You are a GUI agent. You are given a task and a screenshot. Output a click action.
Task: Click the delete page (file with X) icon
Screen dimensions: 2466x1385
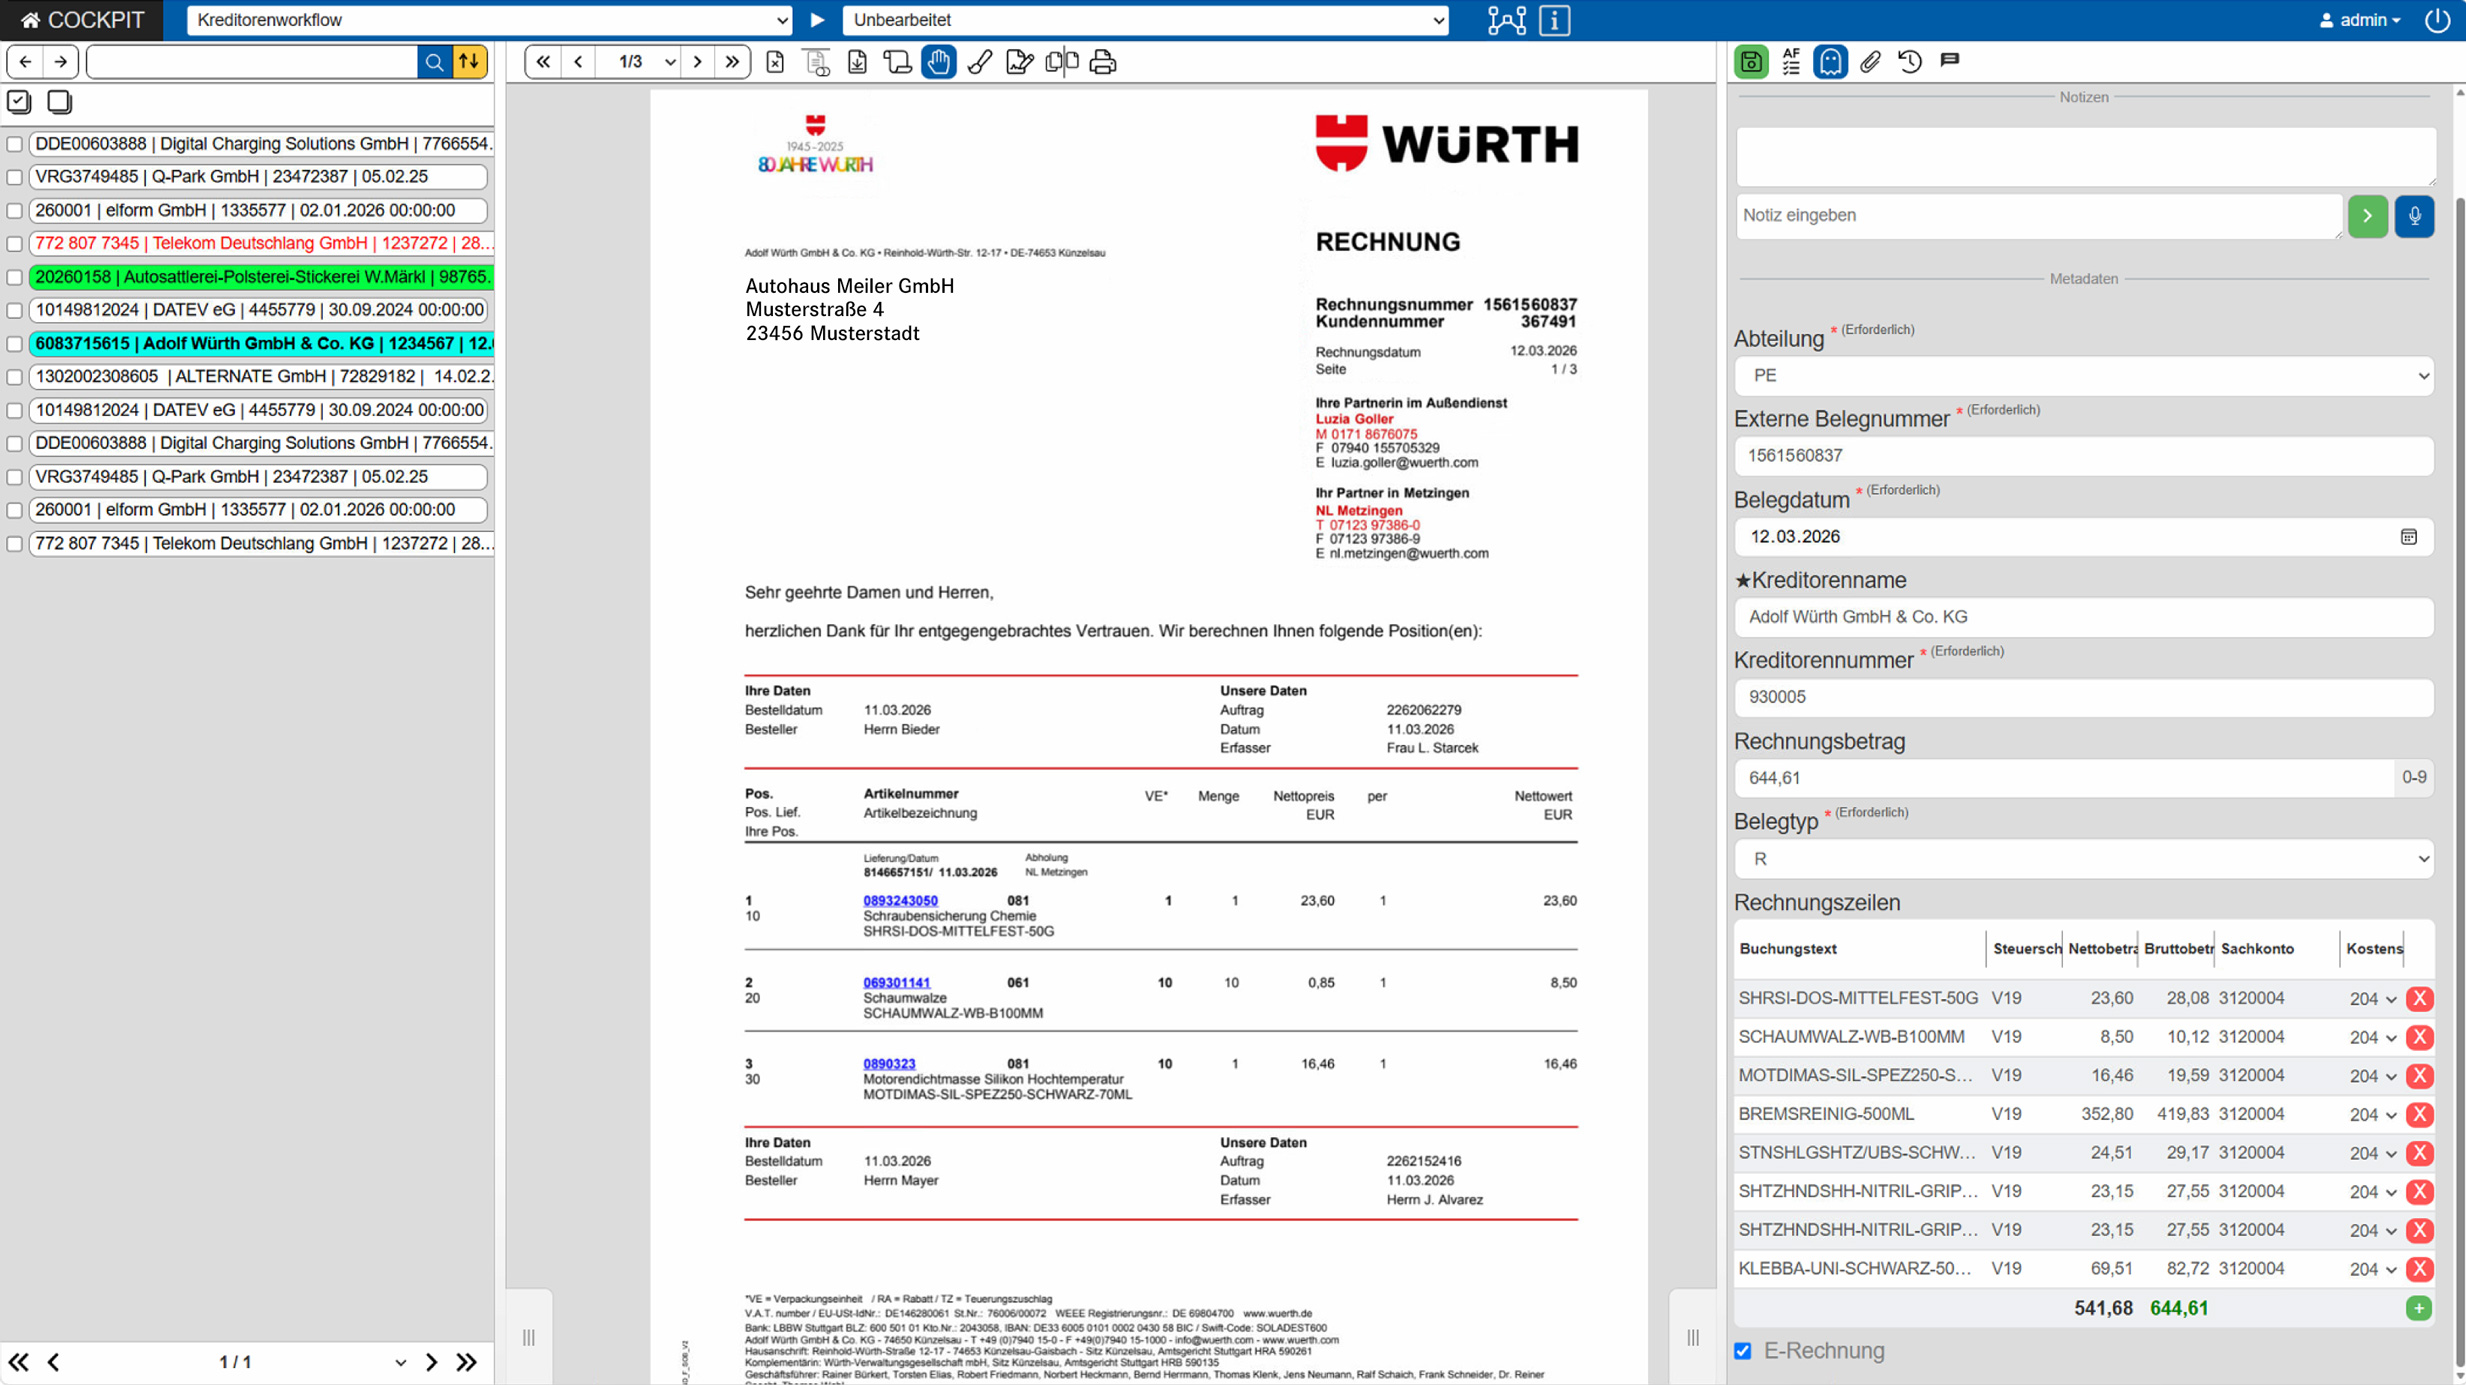tap(775, 62)
